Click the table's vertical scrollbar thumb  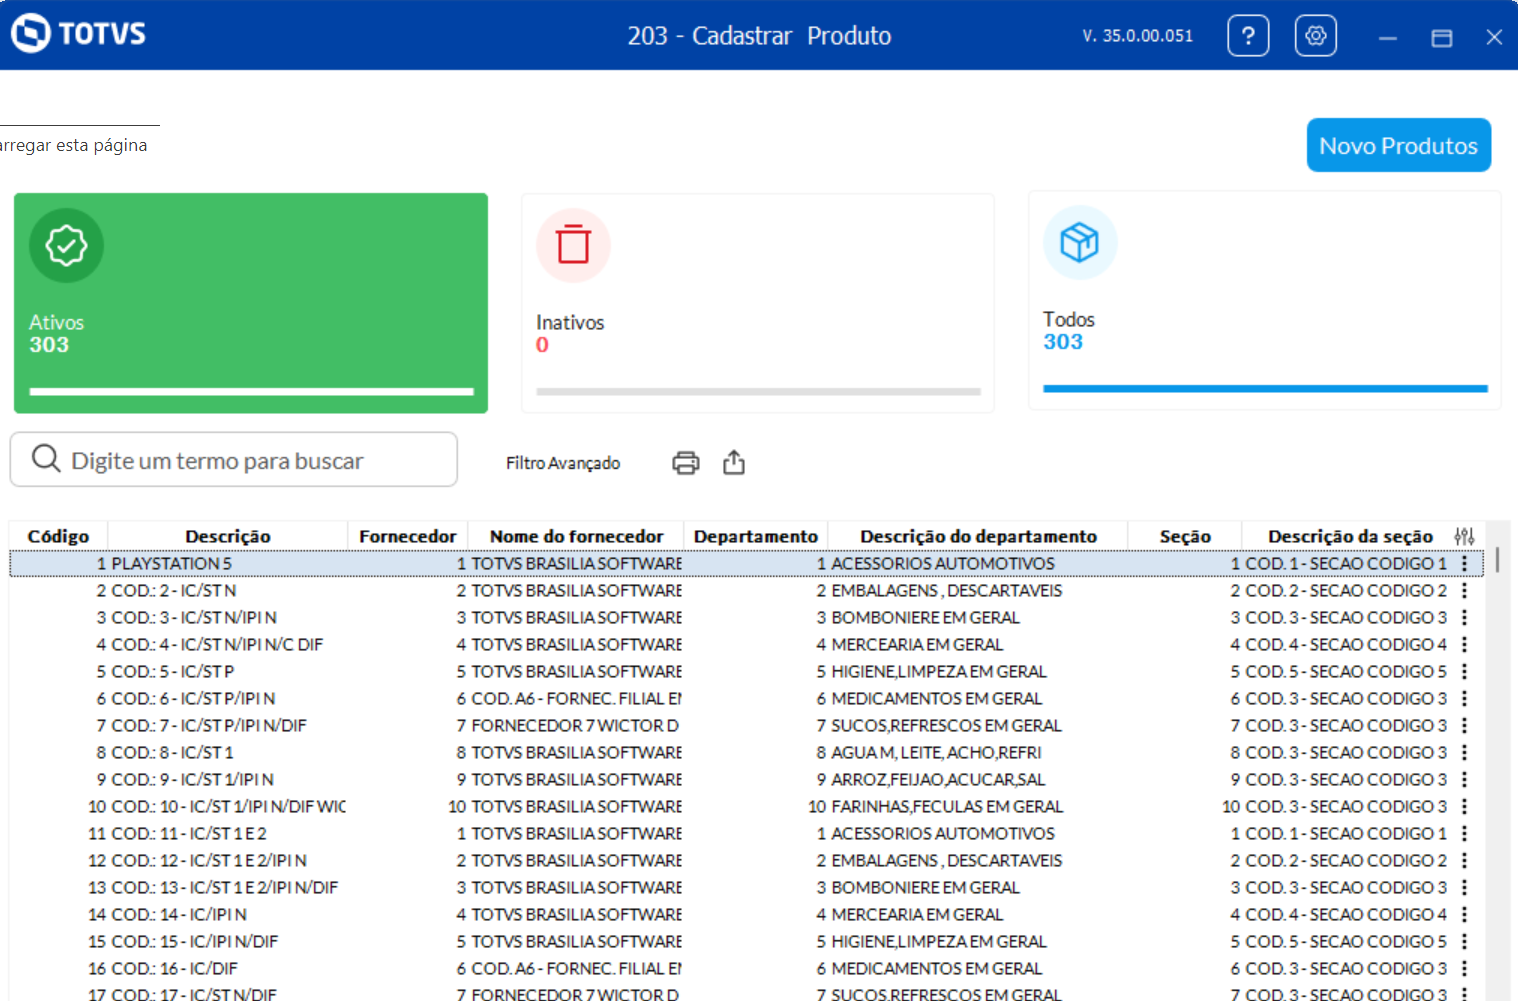pyautogui.click(x=1497, y=559)
